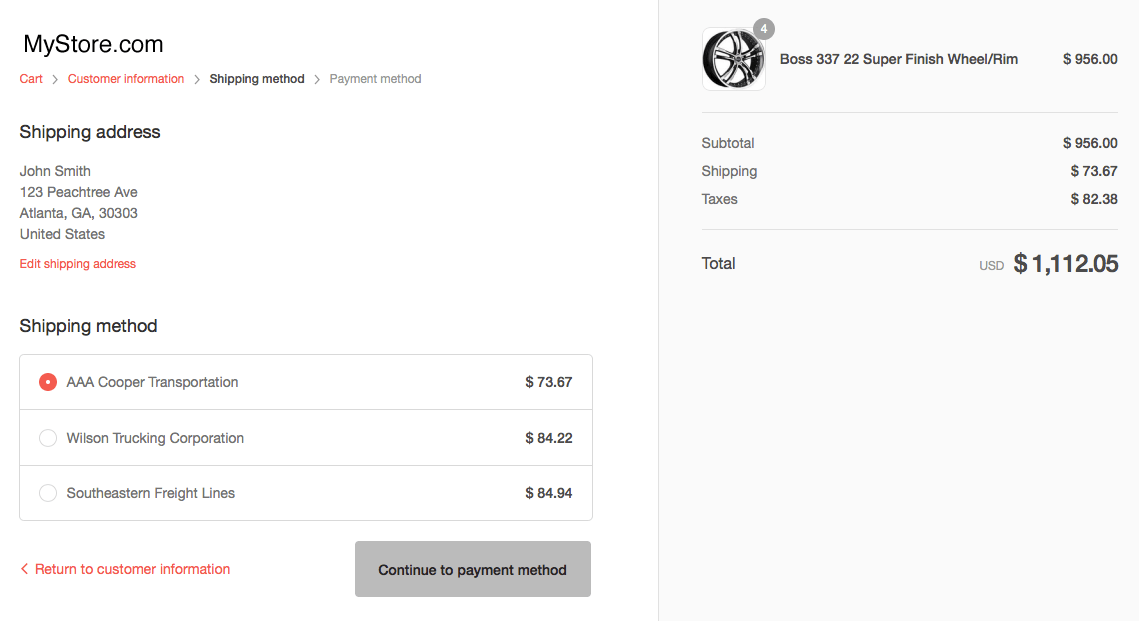Screen dimensions: 1139x621
Task: Open the Cart breadcrumb page
Action: coord(30,78)
